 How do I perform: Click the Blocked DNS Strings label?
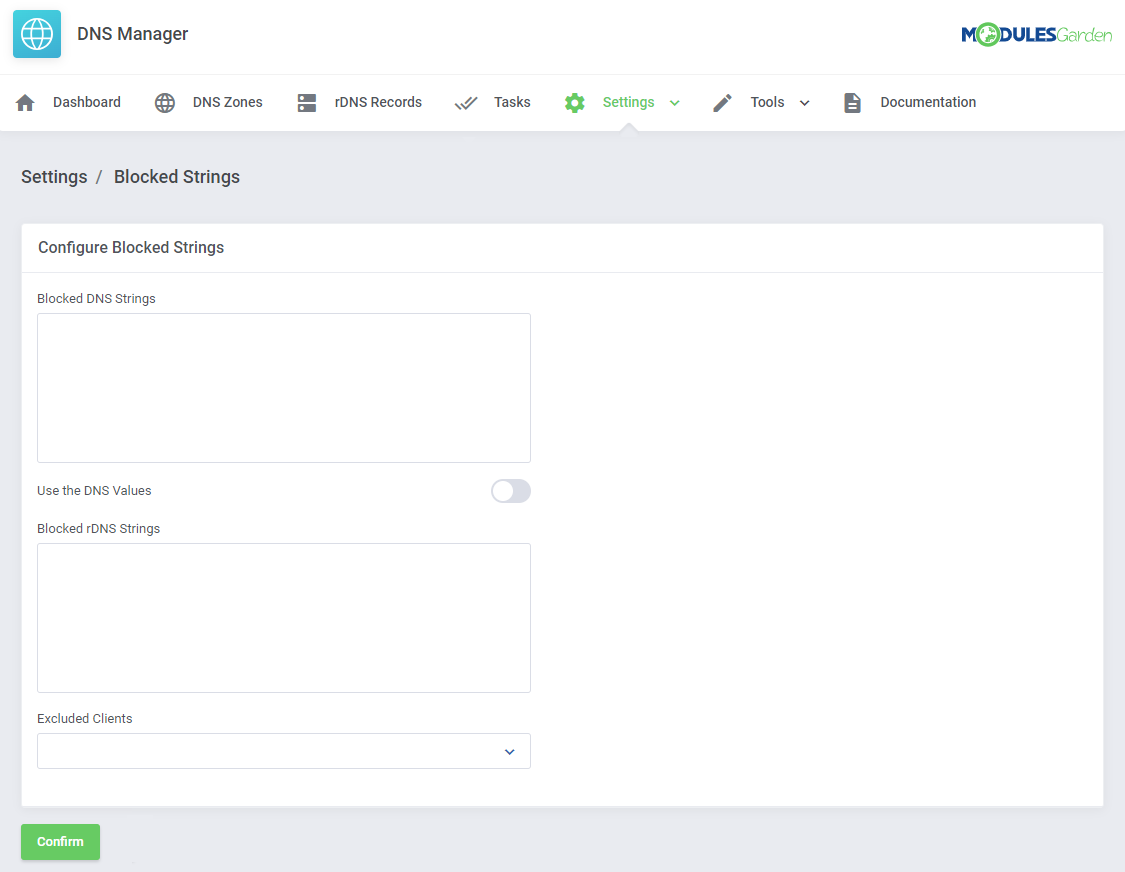coord(96,299)
